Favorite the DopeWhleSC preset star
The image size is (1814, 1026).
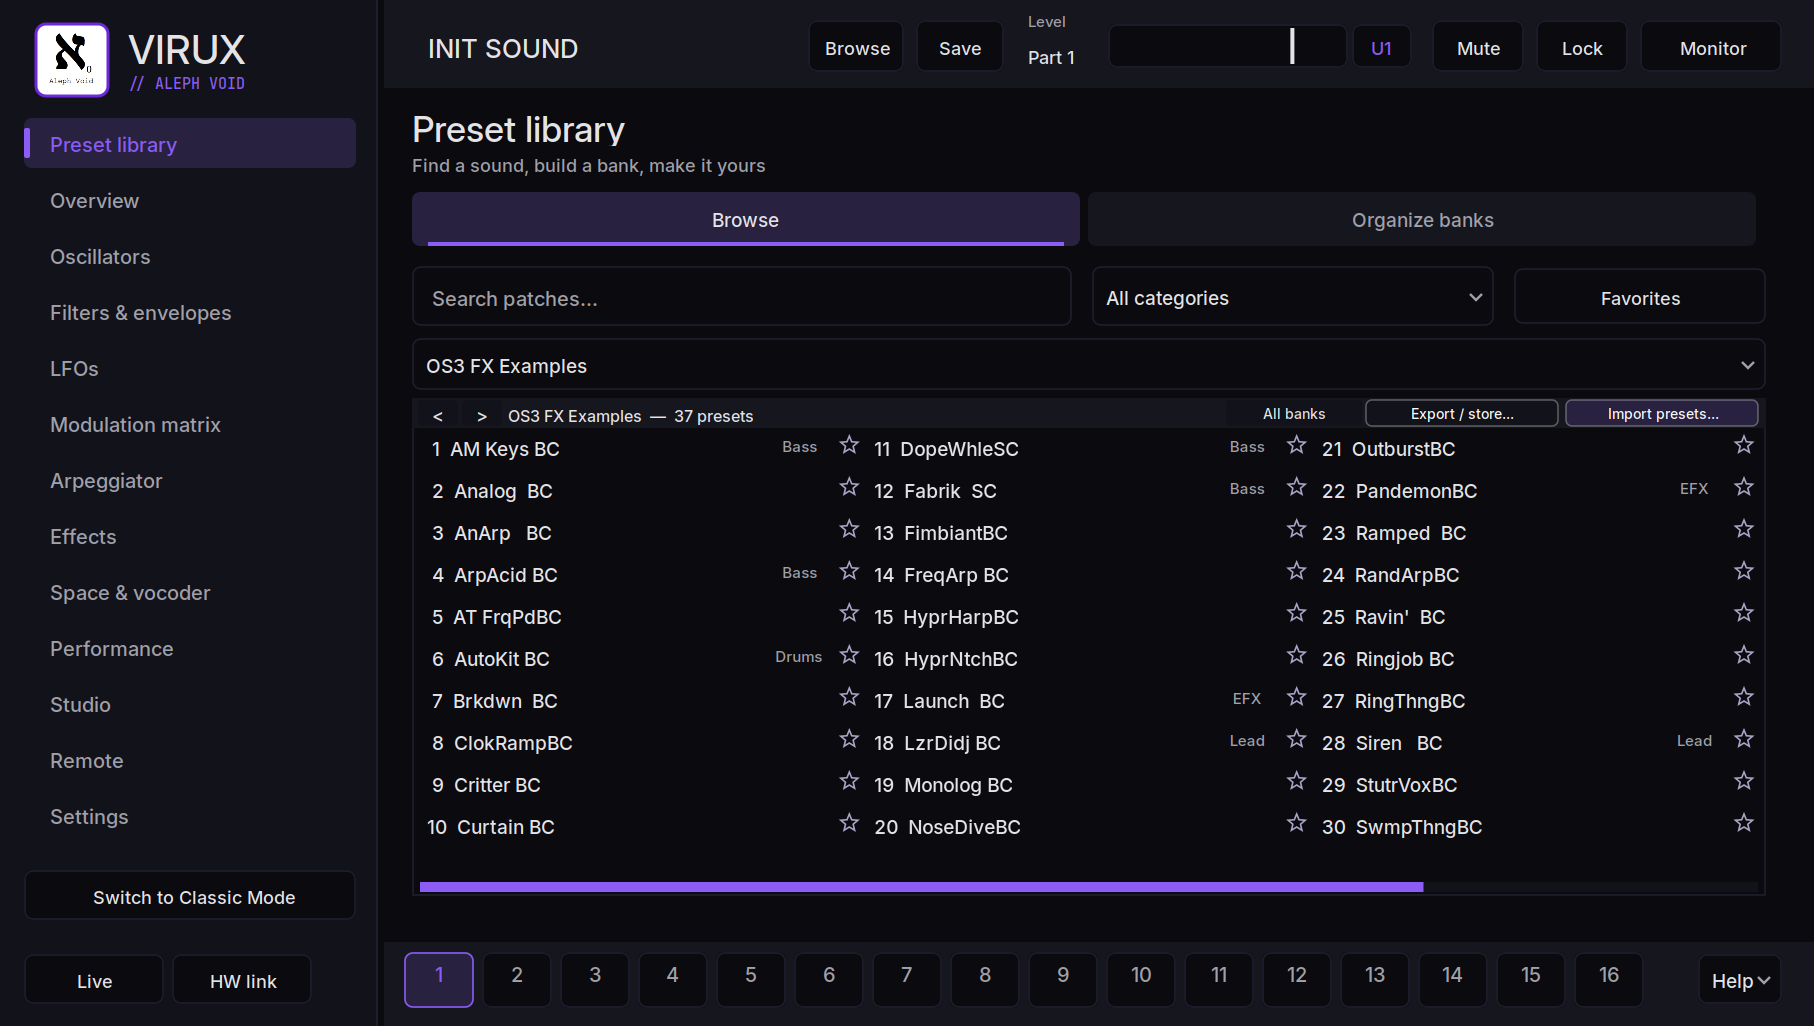[1296, 445]
